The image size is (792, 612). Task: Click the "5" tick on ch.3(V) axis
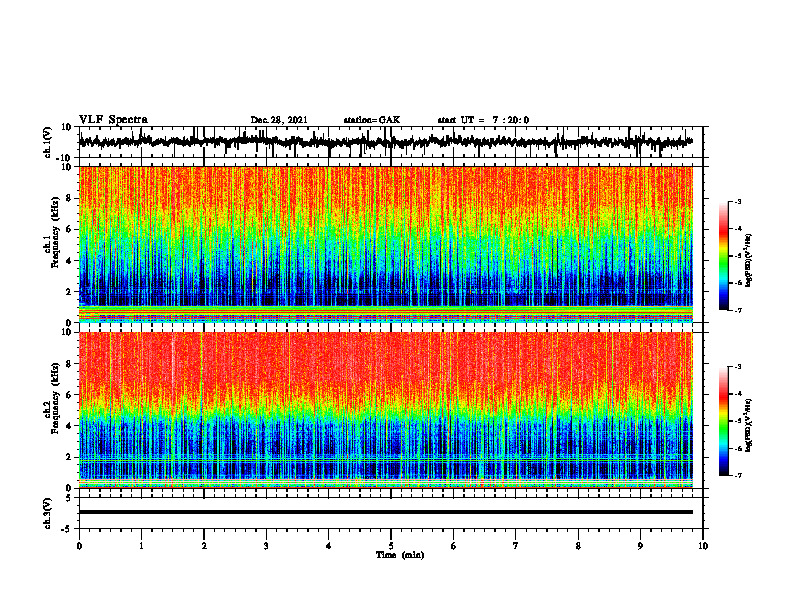(70, 498)
